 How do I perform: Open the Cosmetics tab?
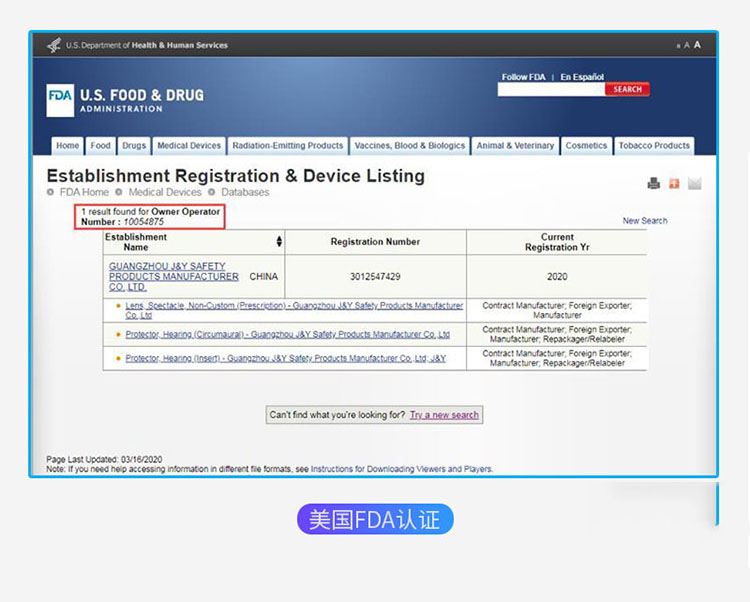click(586, 146)
